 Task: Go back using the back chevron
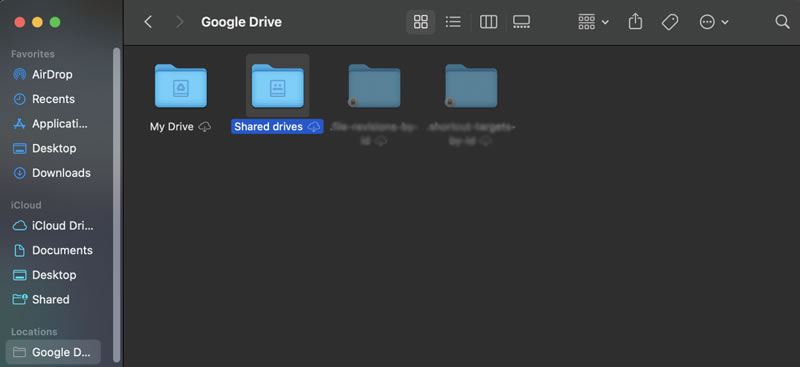point(148,22)
